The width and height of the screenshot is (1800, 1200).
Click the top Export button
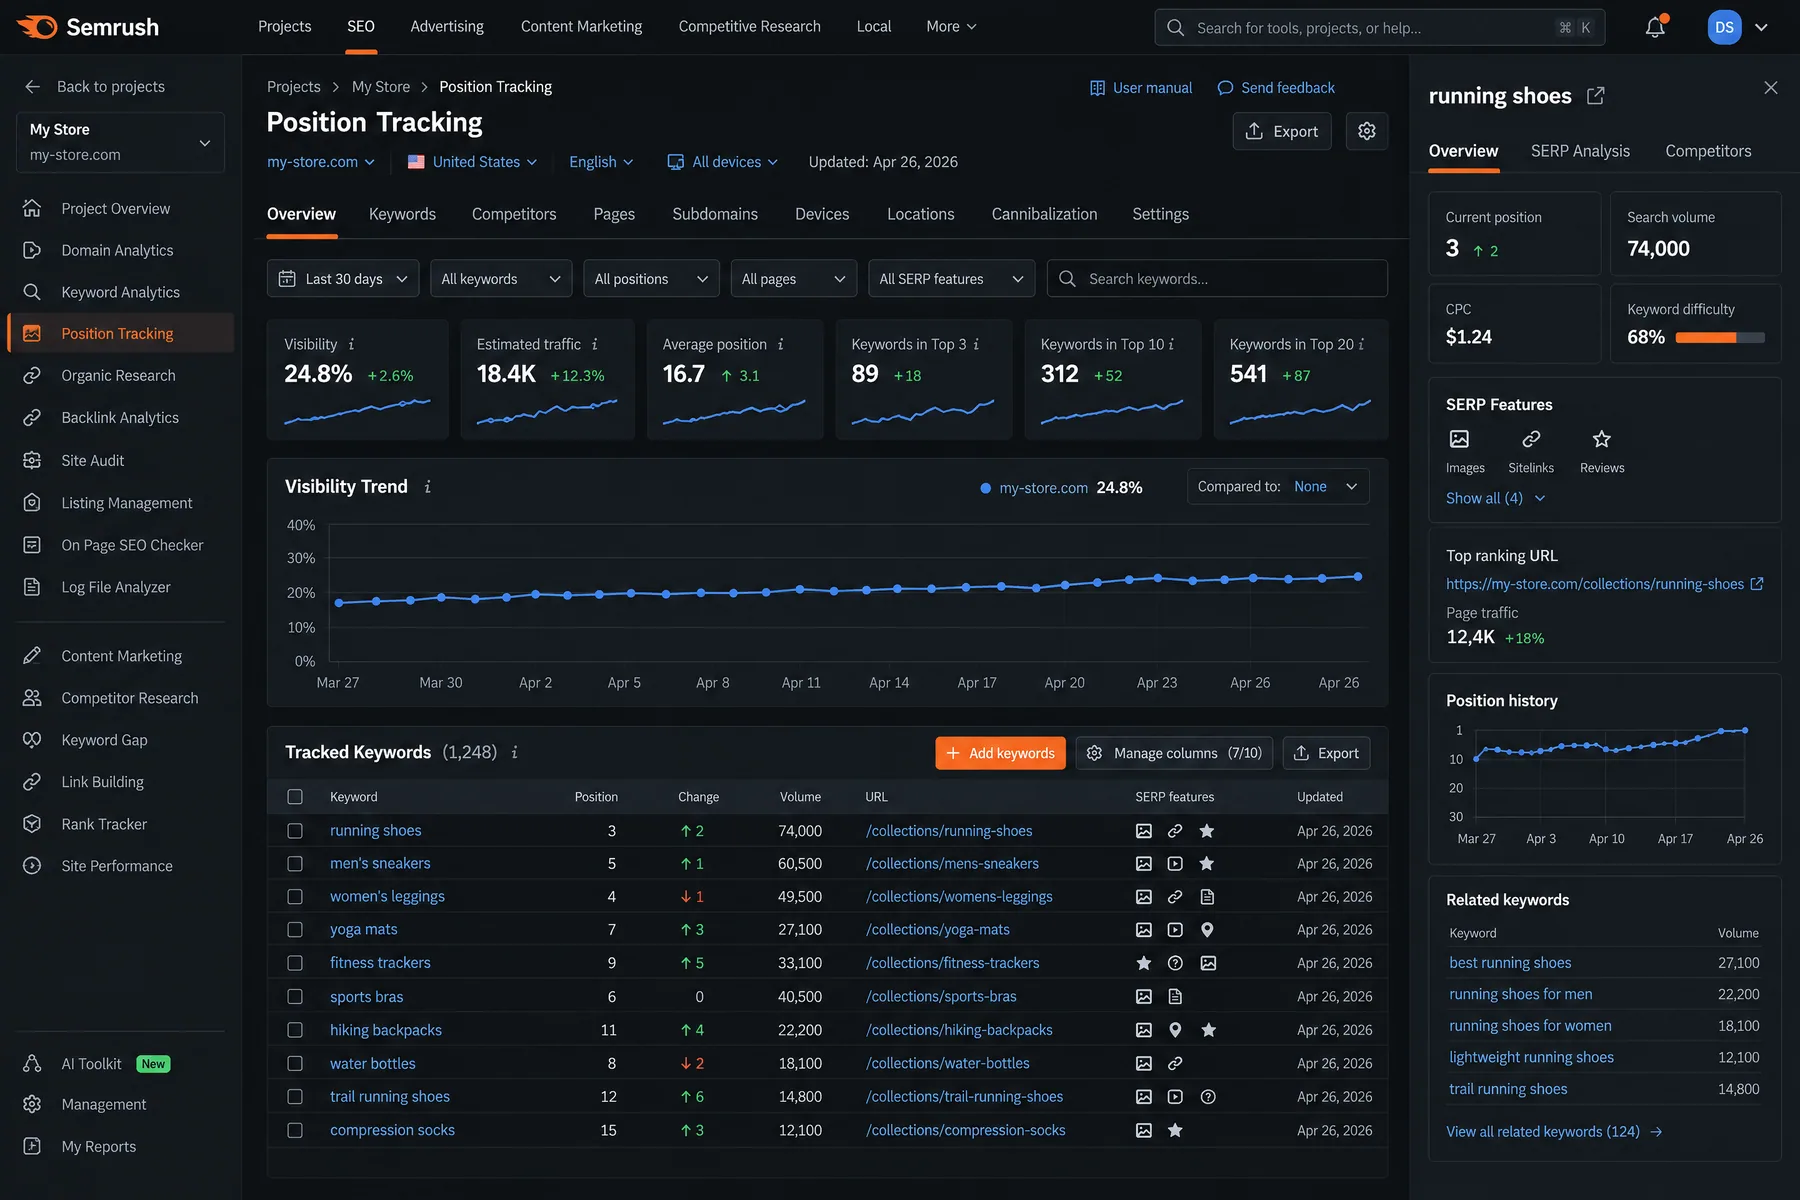(1282, 131)
